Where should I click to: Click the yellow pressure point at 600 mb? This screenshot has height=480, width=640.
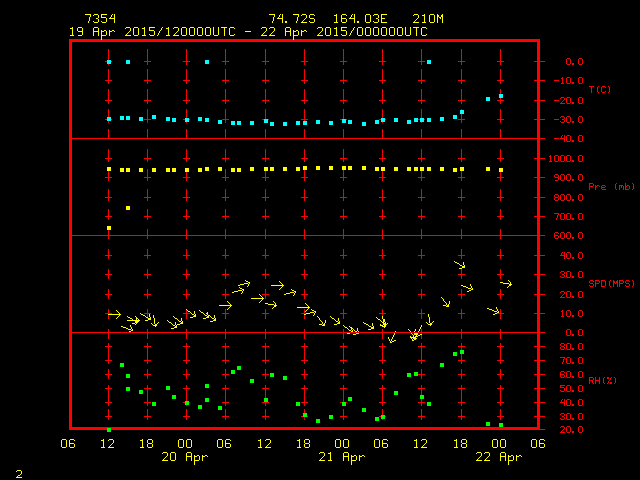pos(109,228)
